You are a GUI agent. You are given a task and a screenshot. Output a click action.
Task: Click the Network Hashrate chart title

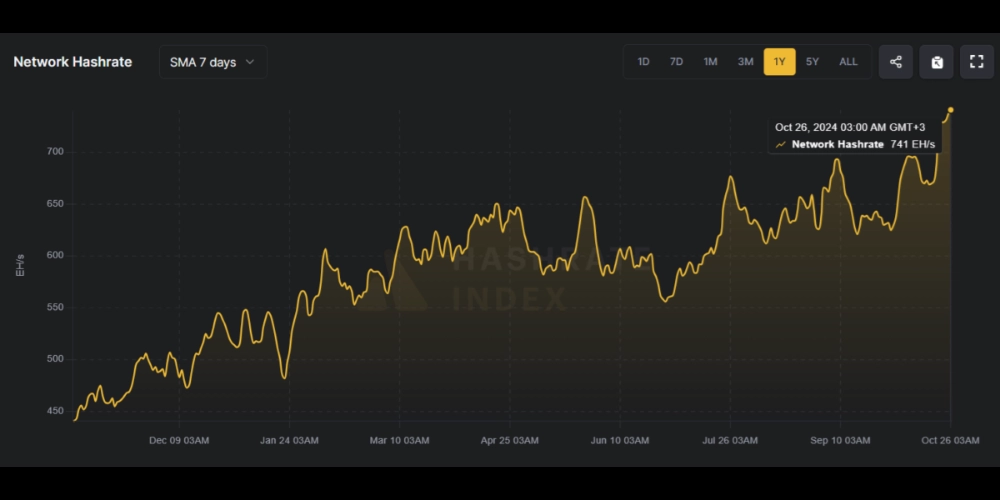(x=73, y=62)
